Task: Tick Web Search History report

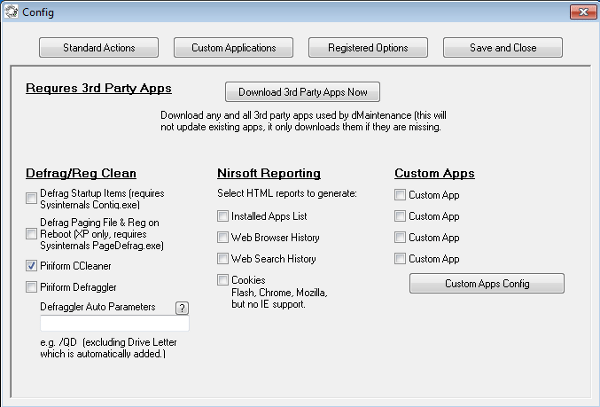Action: click(x=223, y=259)
